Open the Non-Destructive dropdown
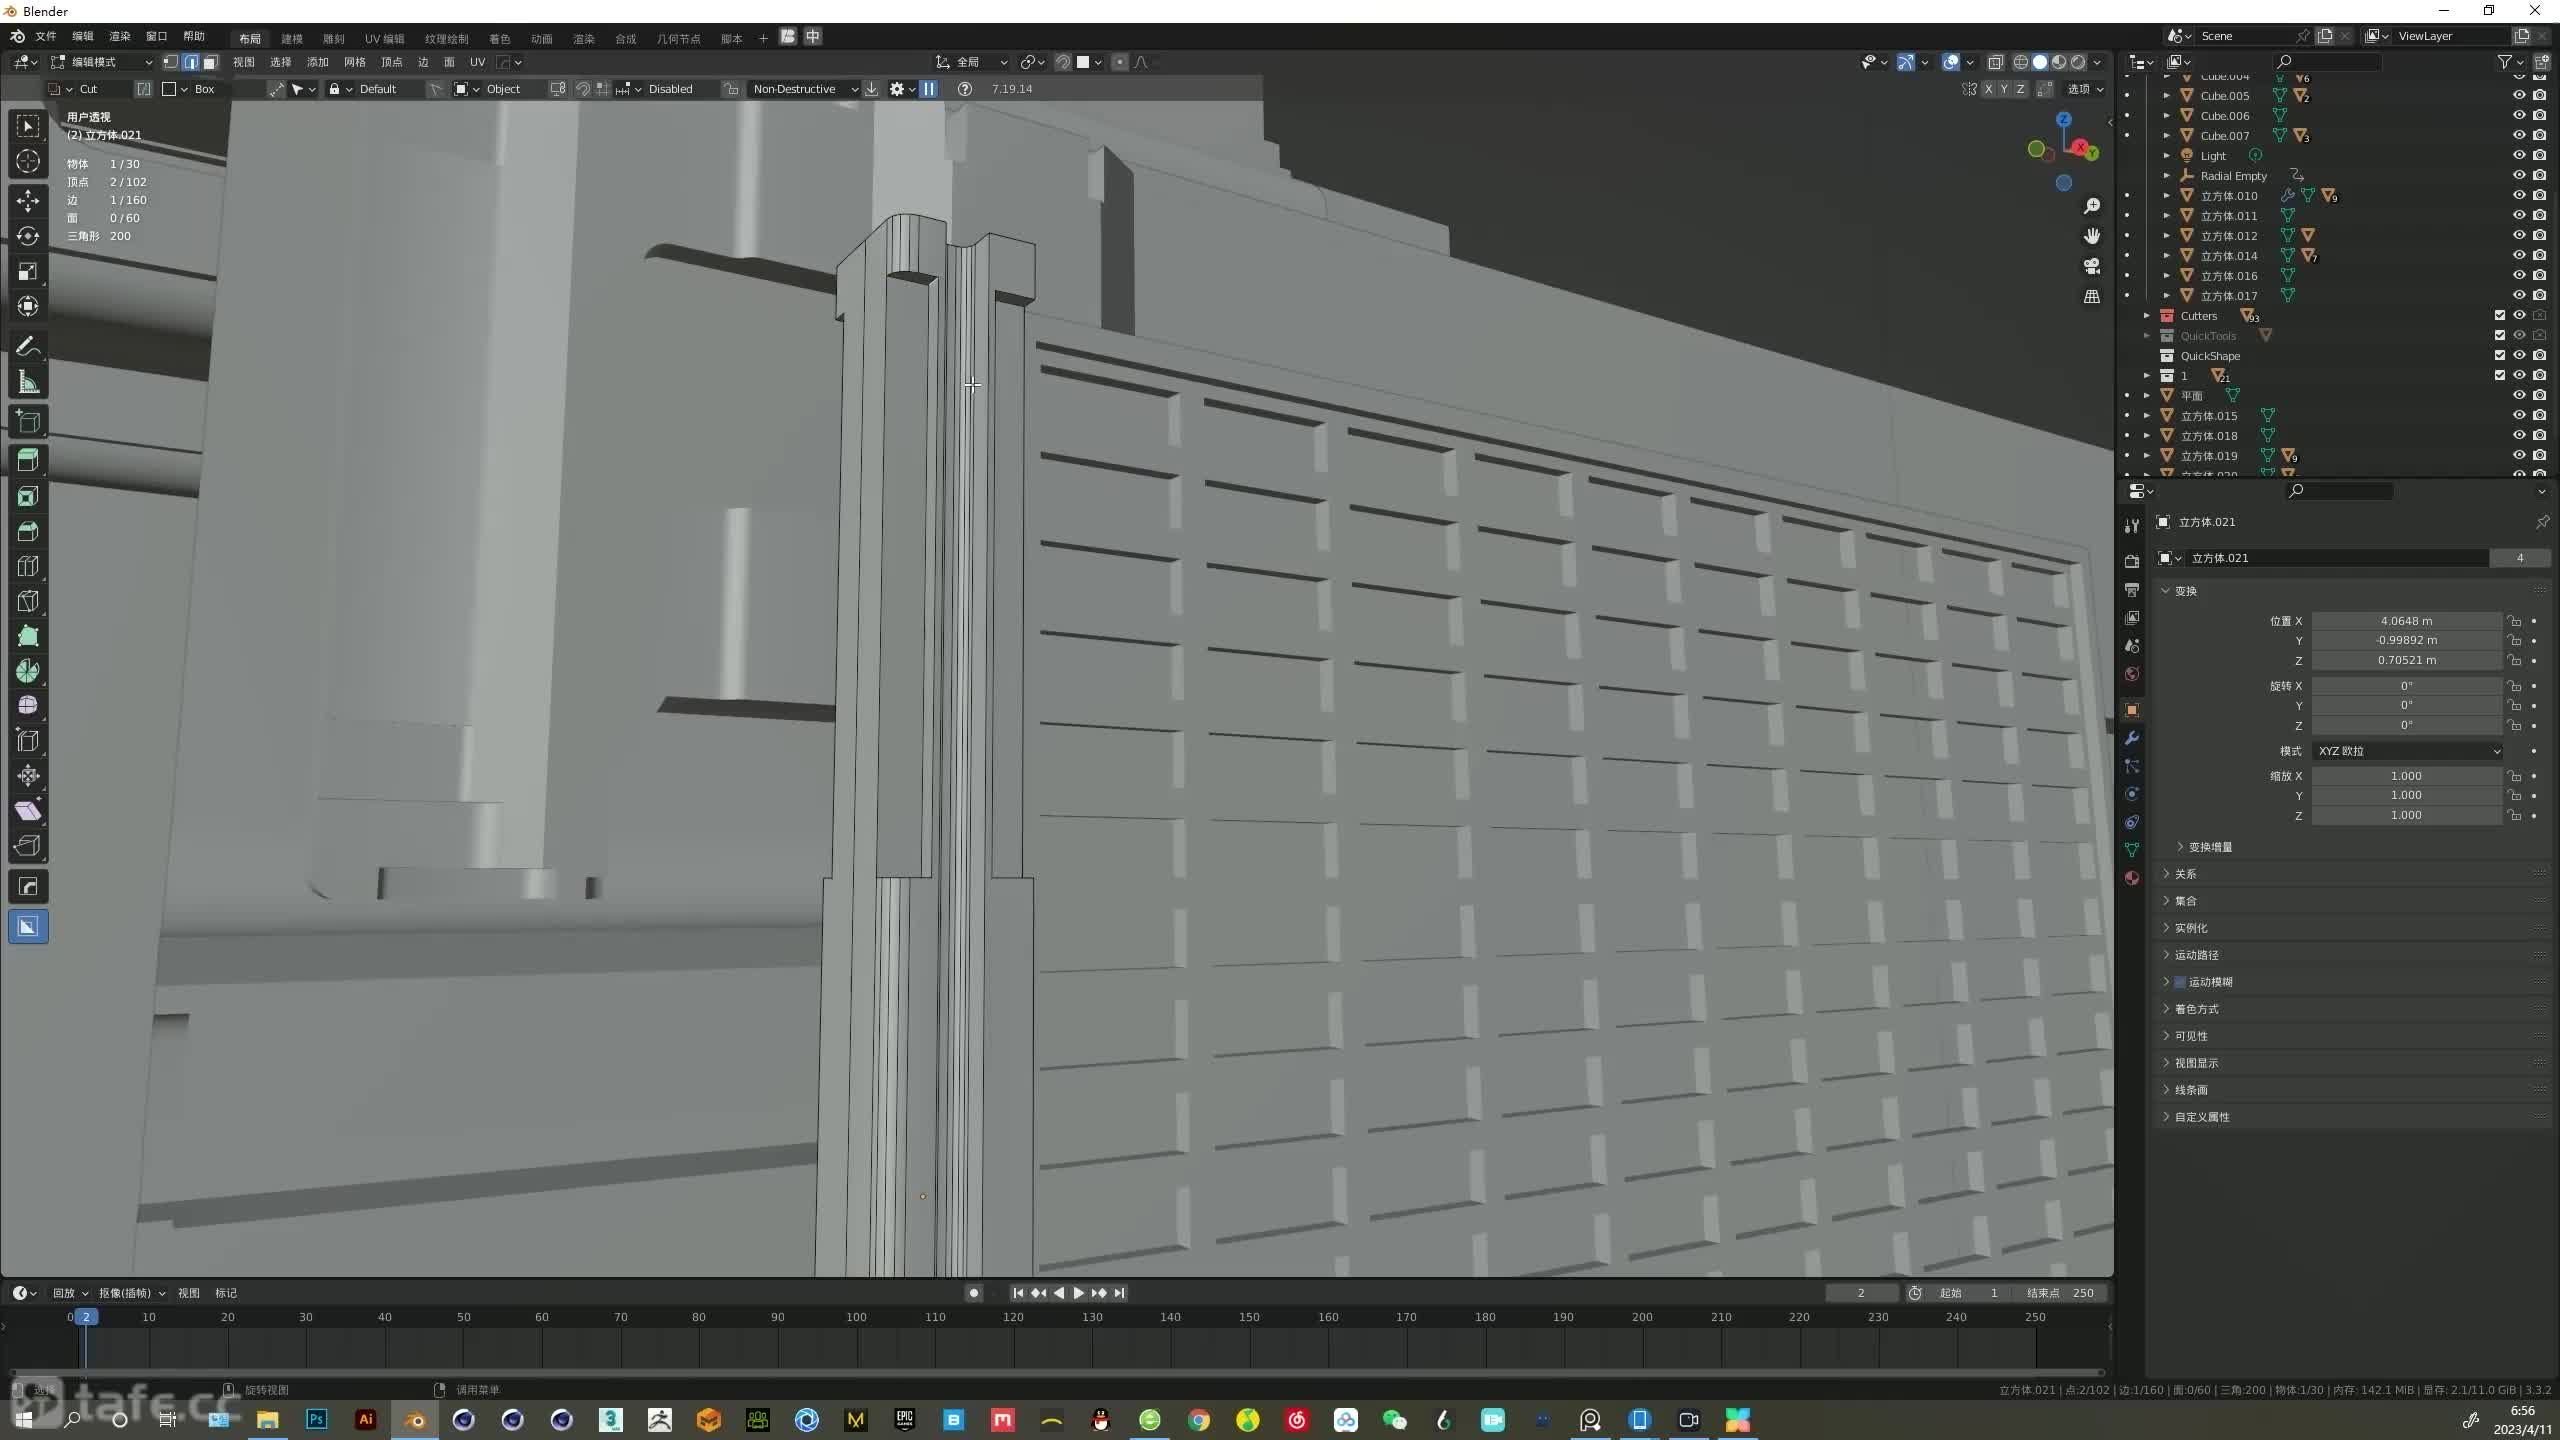The image size is (2560, 1440). 804,89
